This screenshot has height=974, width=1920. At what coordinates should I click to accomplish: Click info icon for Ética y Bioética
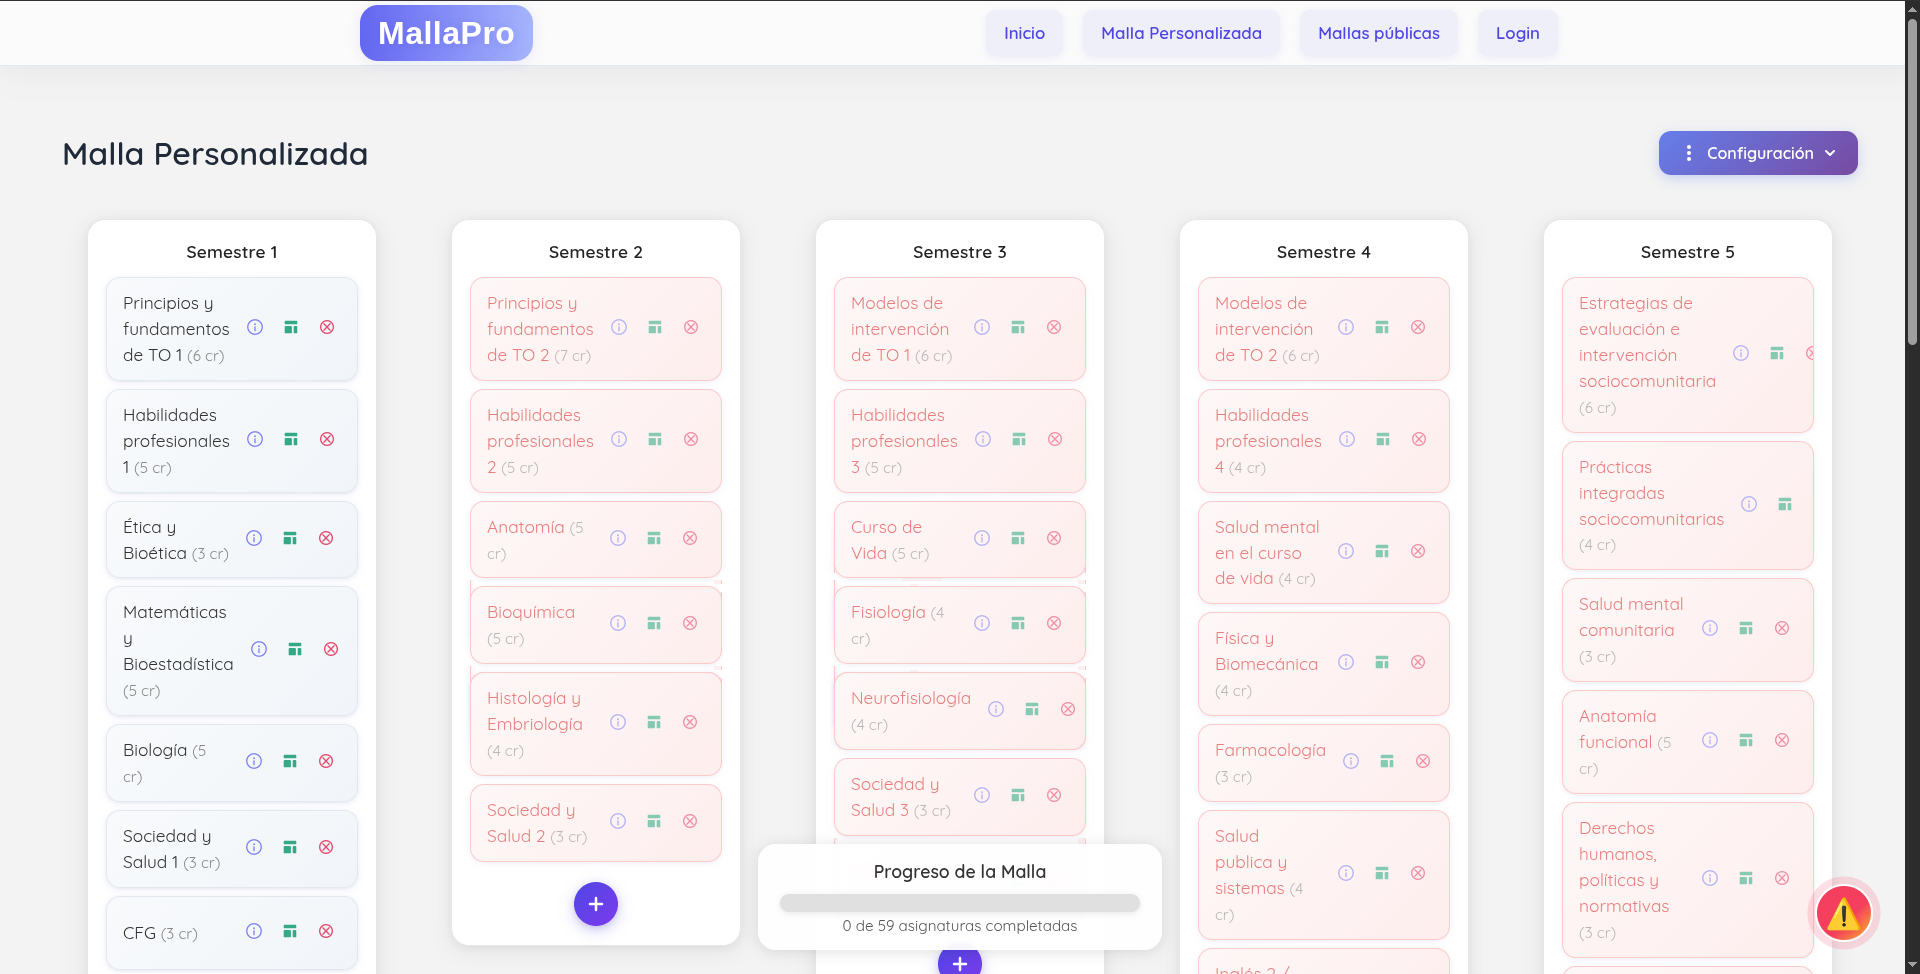(x=254, y=538)
